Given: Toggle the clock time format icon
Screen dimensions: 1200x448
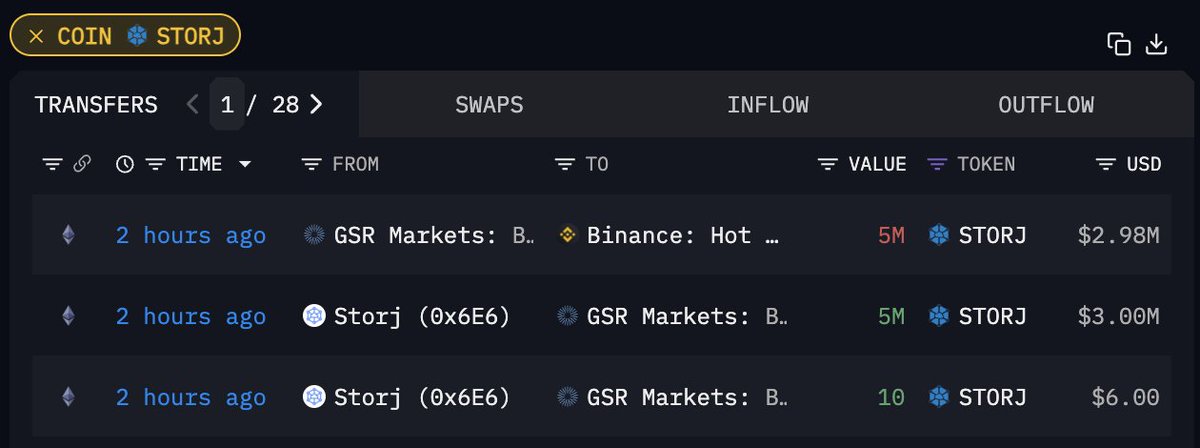Looking at the screenshot, I should tap(124, 164).
